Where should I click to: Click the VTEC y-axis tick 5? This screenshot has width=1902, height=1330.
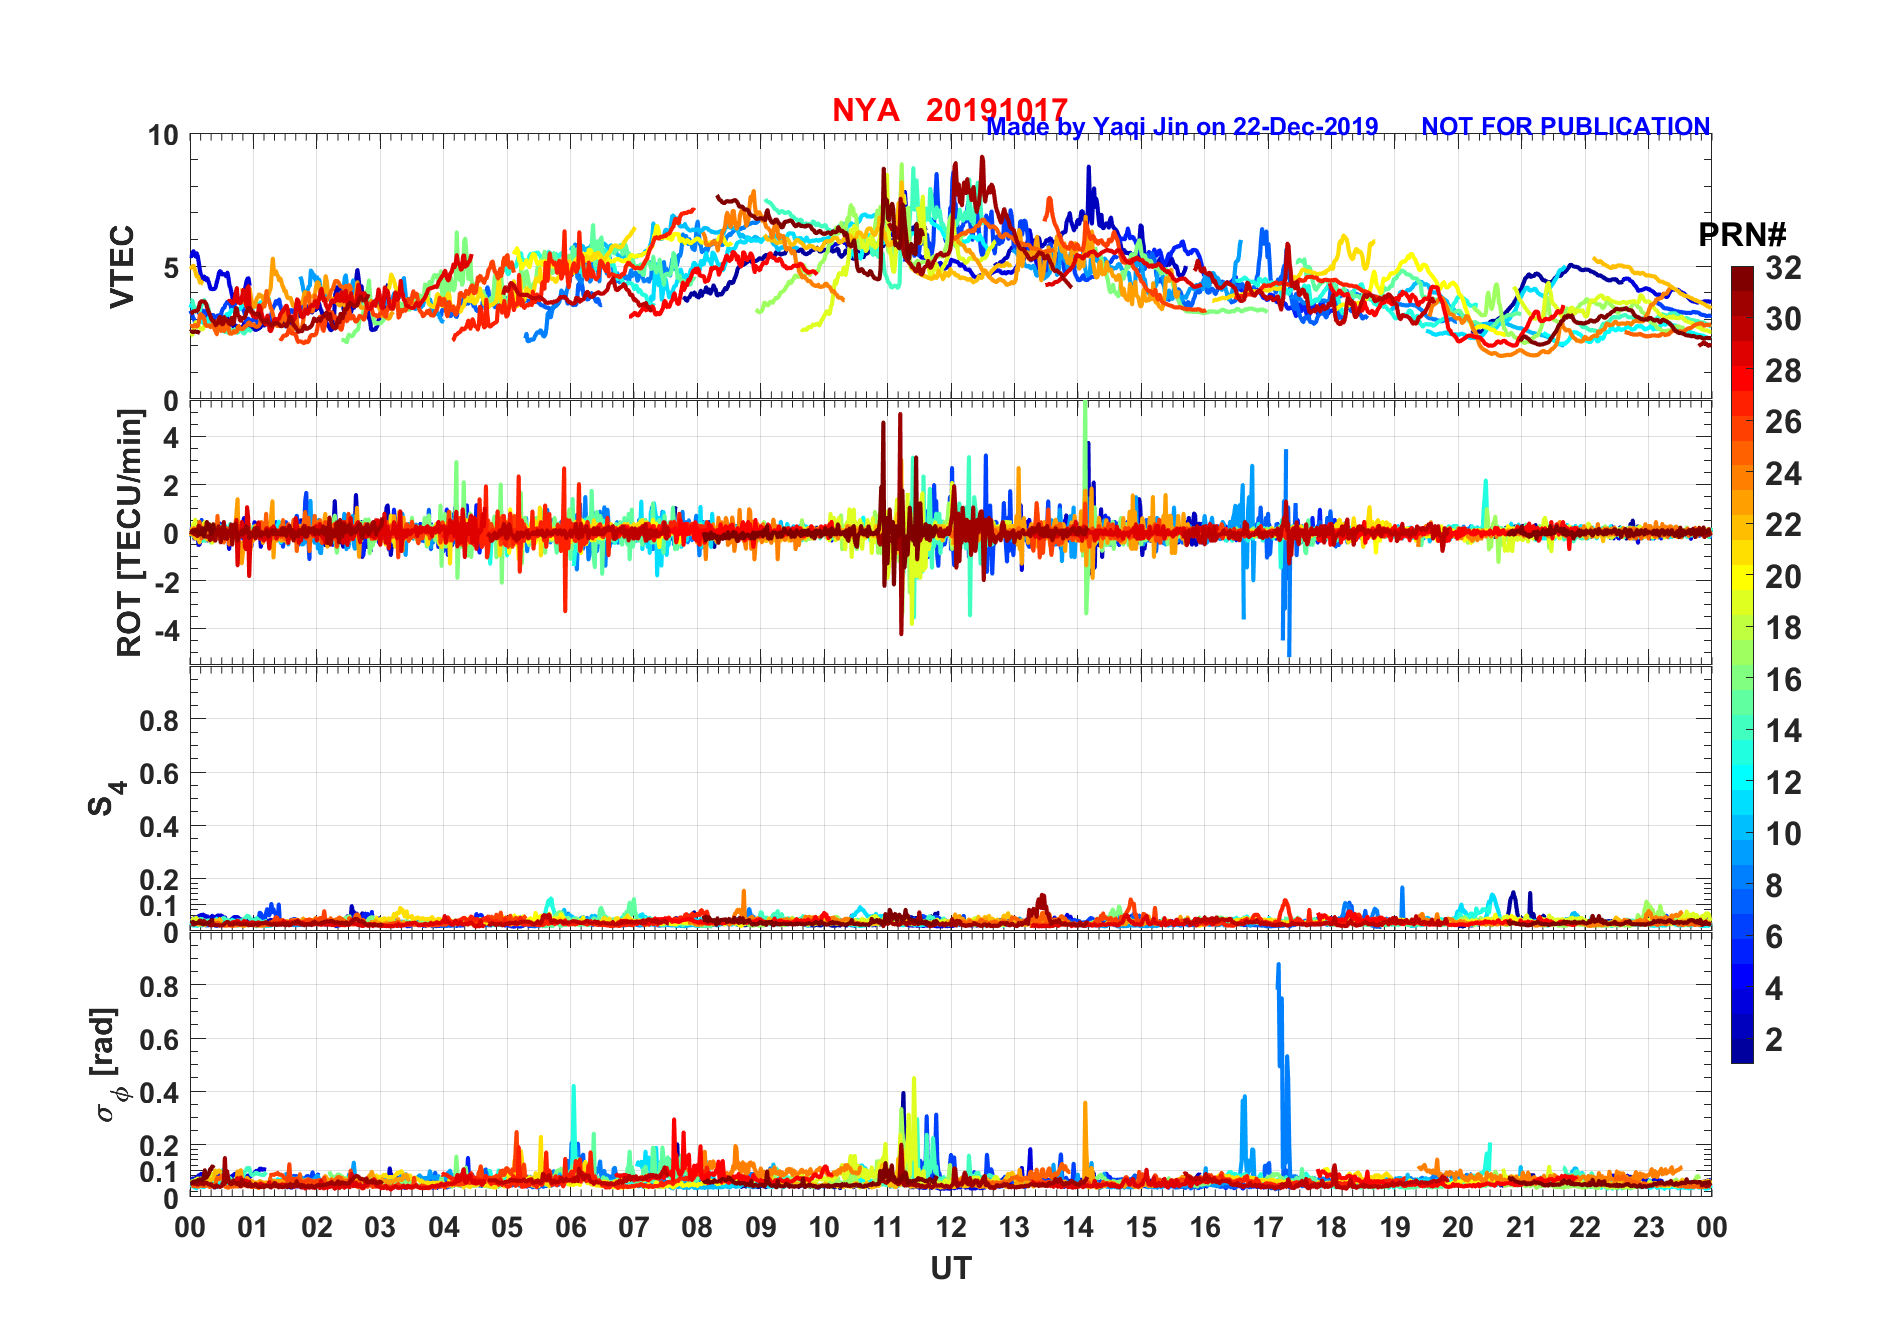point(171,268)
